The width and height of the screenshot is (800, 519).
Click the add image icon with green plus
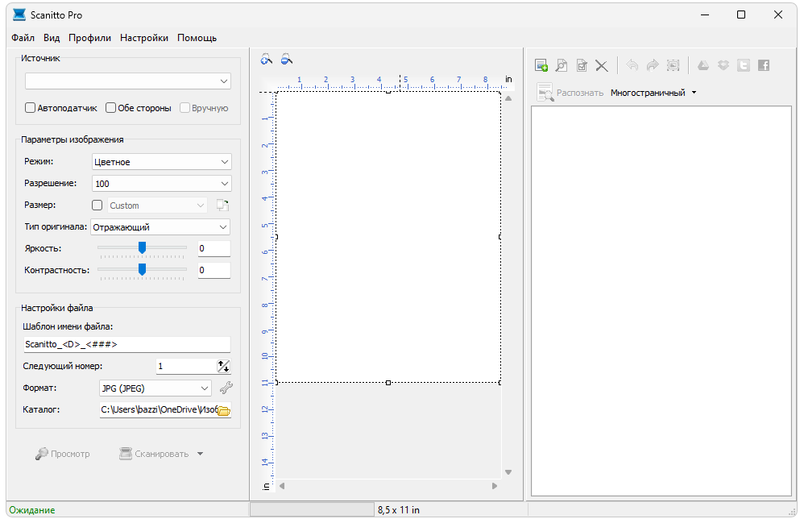(541, 65)
